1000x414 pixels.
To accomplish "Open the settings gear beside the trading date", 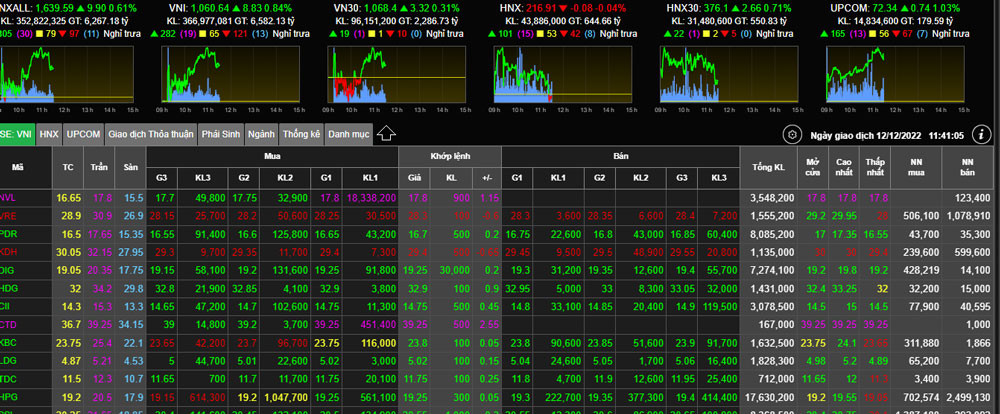I will tap(792, 135).
